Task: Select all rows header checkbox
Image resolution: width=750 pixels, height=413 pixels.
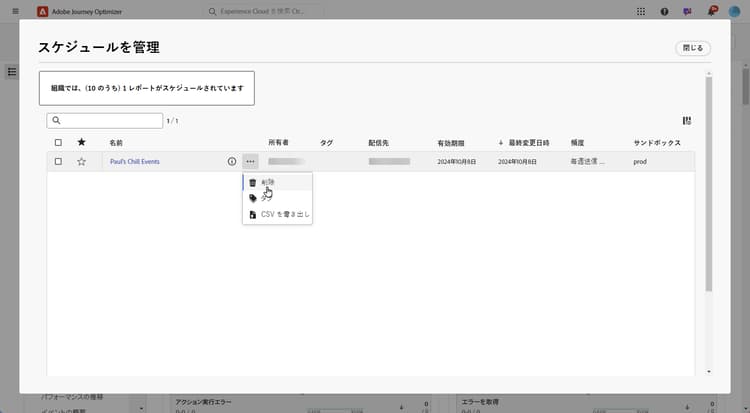Action: (x=58, y=143)
